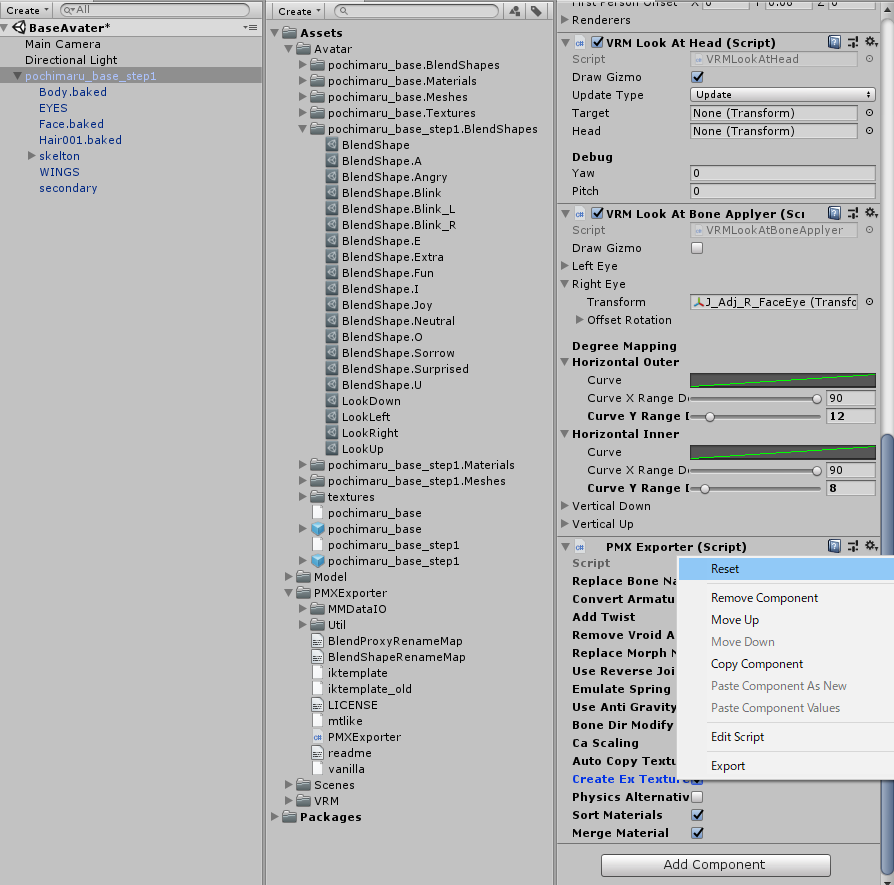Choose Edit Script from context menu
894x885 pixels.
(786, 737)
